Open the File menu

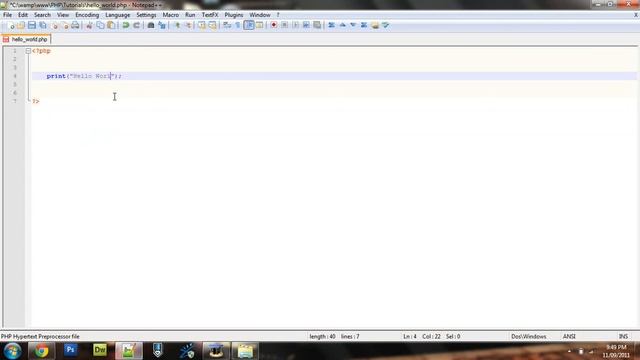coord(7,15)
